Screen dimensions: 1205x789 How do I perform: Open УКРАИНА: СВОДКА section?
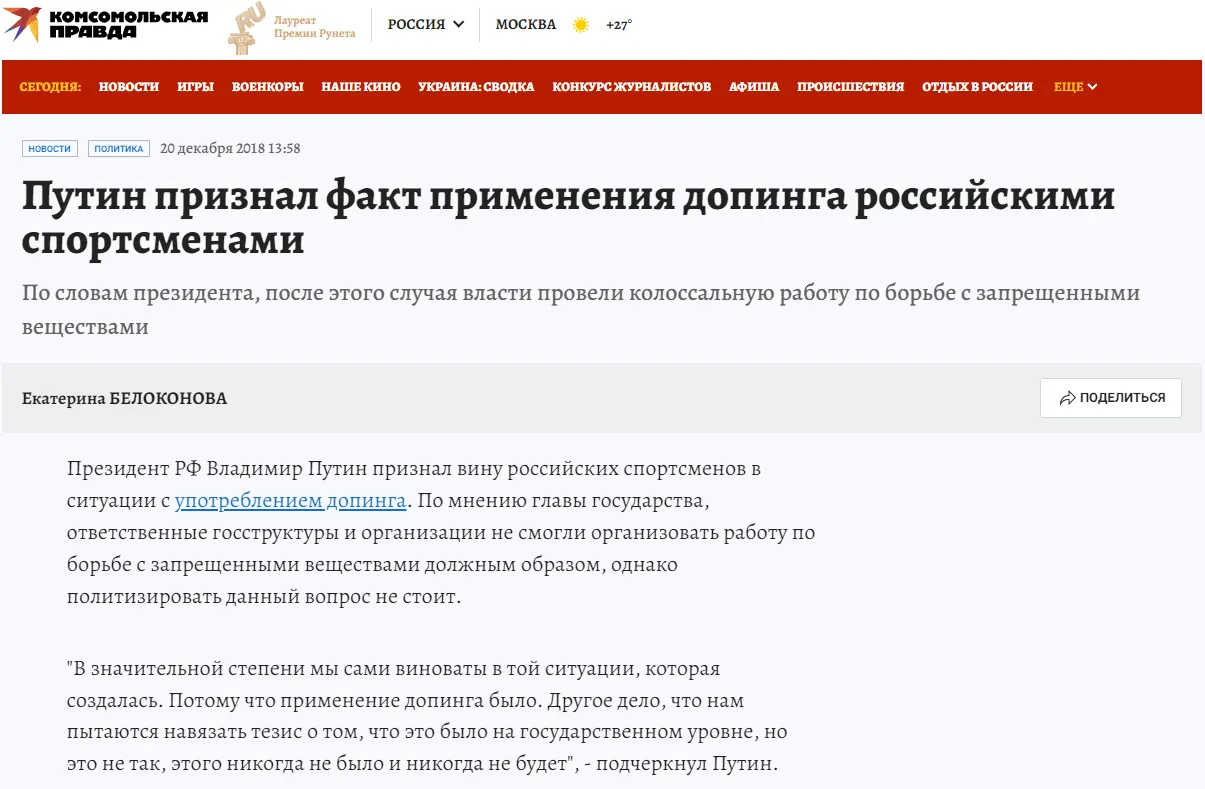[x=476, y=87]
